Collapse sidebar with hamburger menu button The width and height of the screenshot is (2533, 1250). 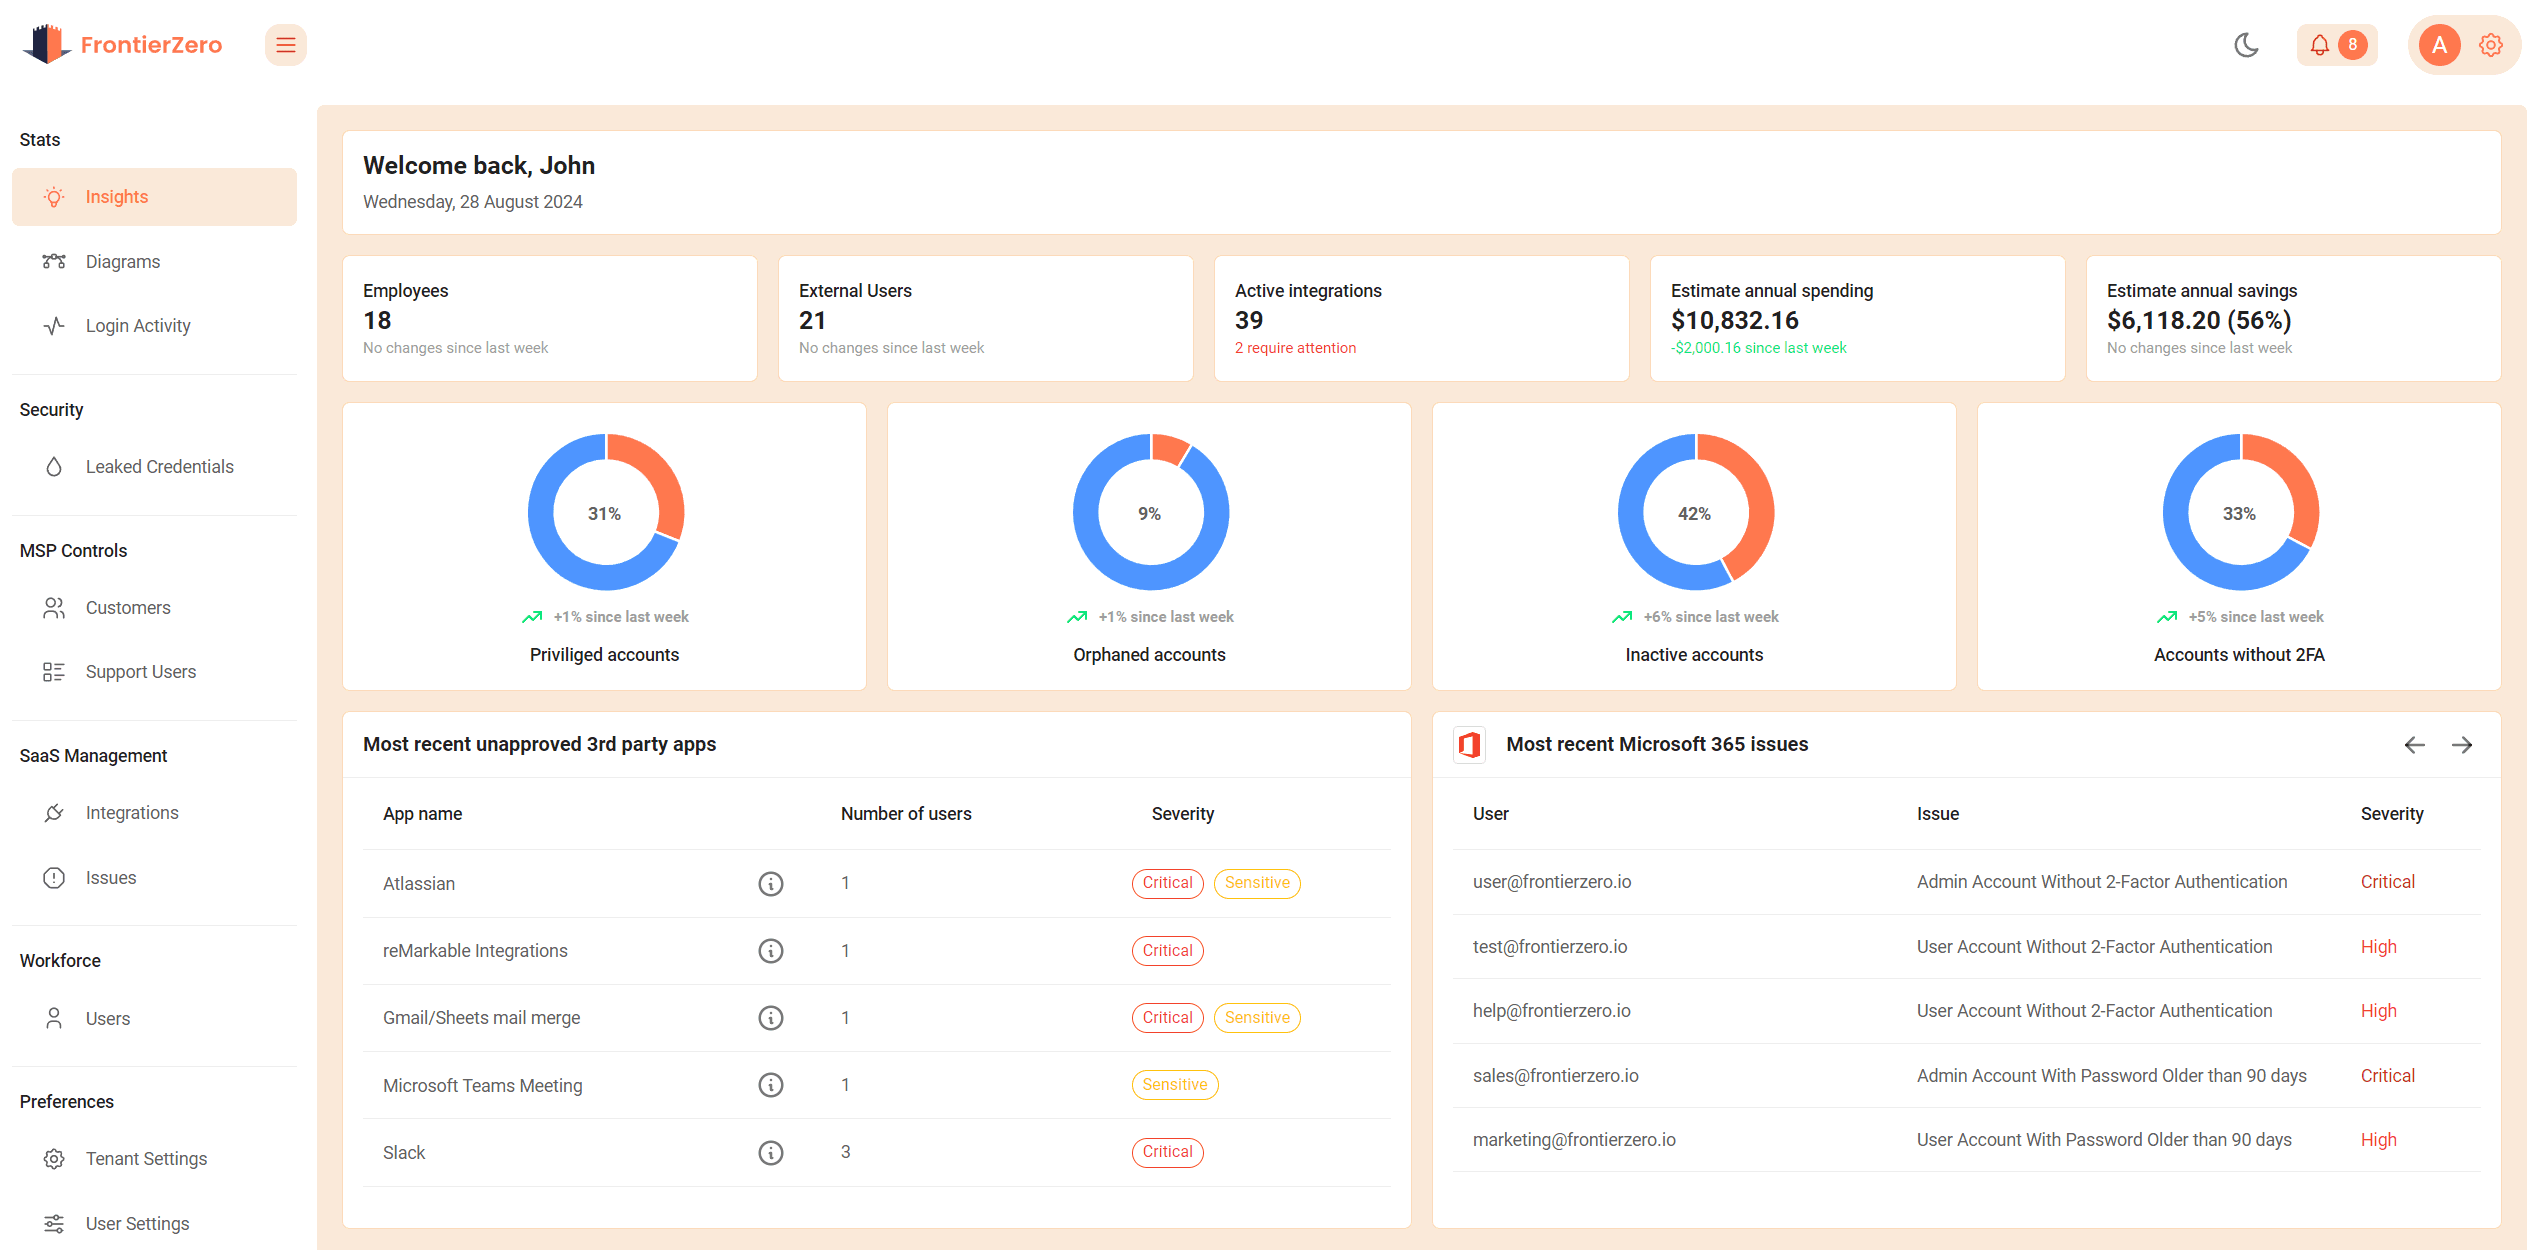point(286,45)
